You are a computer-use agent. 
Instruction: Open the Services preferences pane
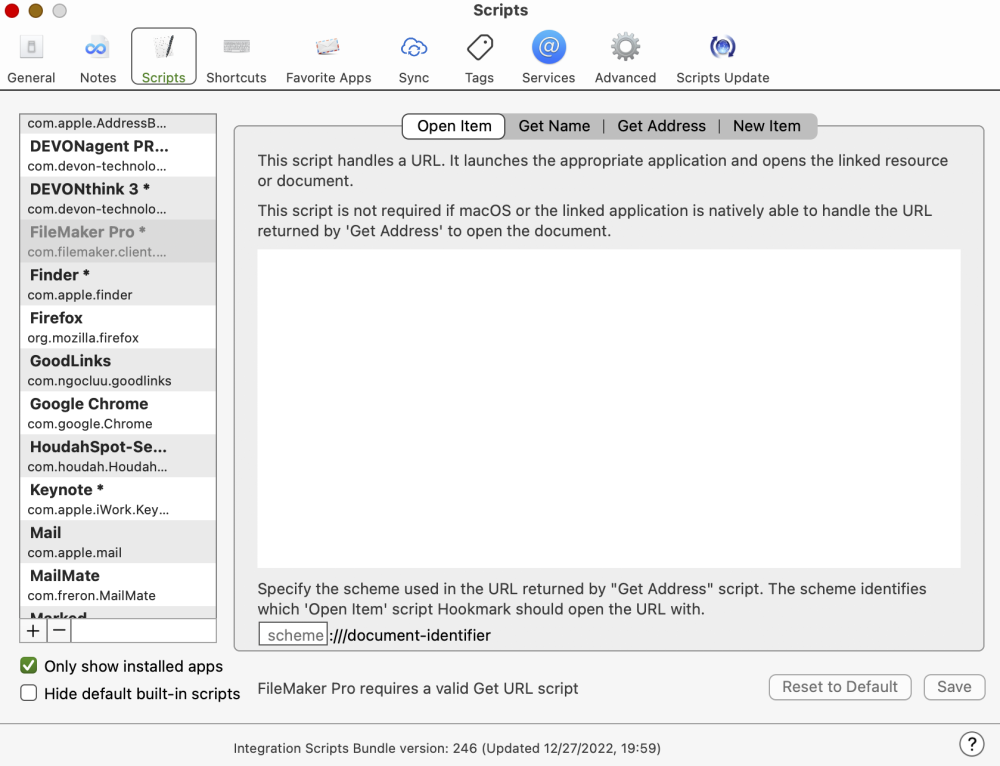point(548,58)
